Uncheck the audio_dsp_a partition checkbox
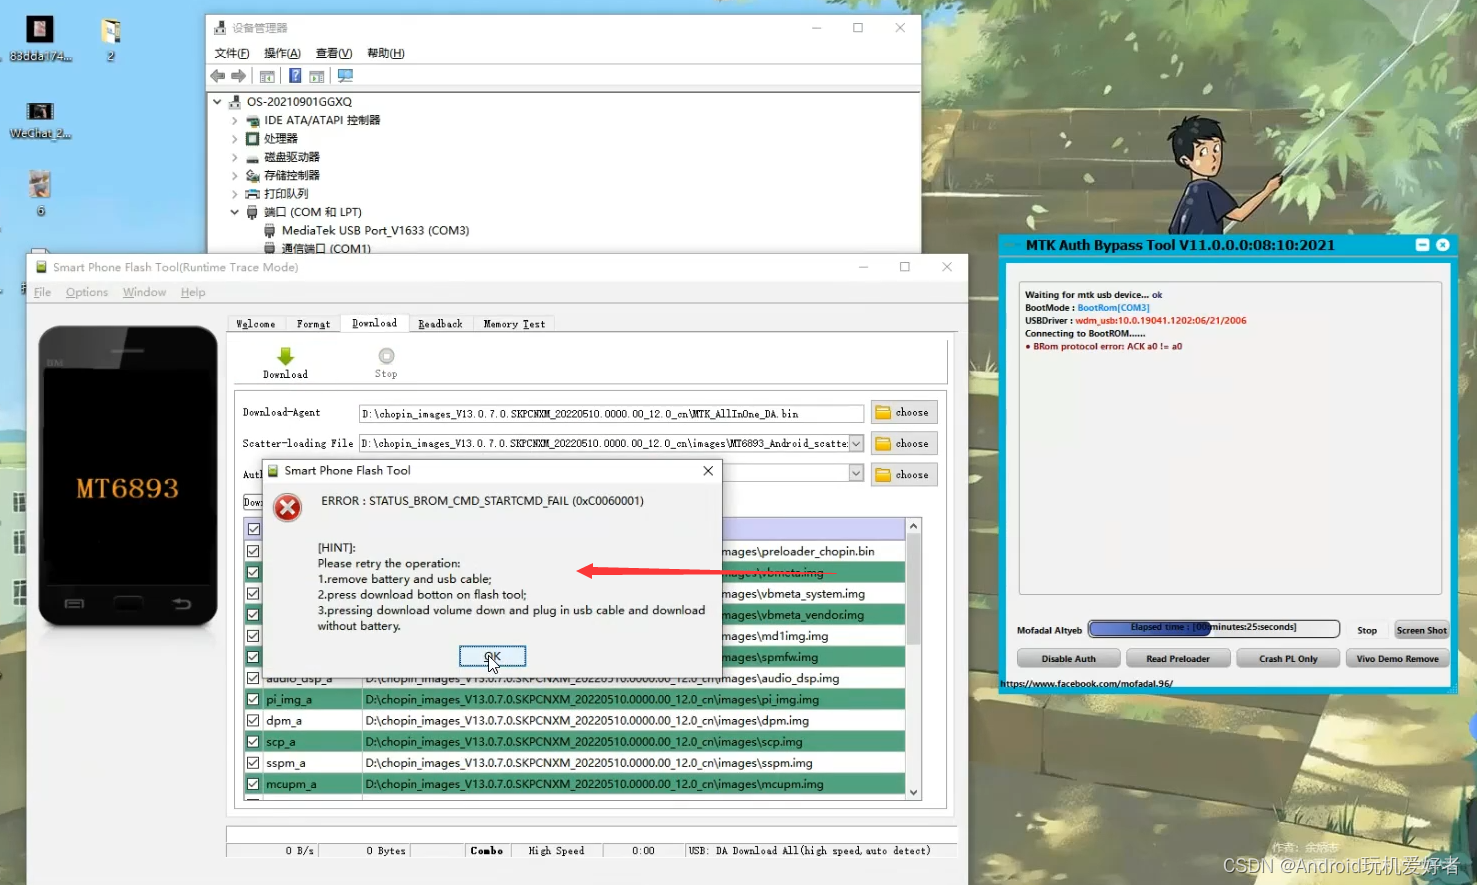Image resolution: width=1477 pixels, height=885 pixels. coord(253,679)
